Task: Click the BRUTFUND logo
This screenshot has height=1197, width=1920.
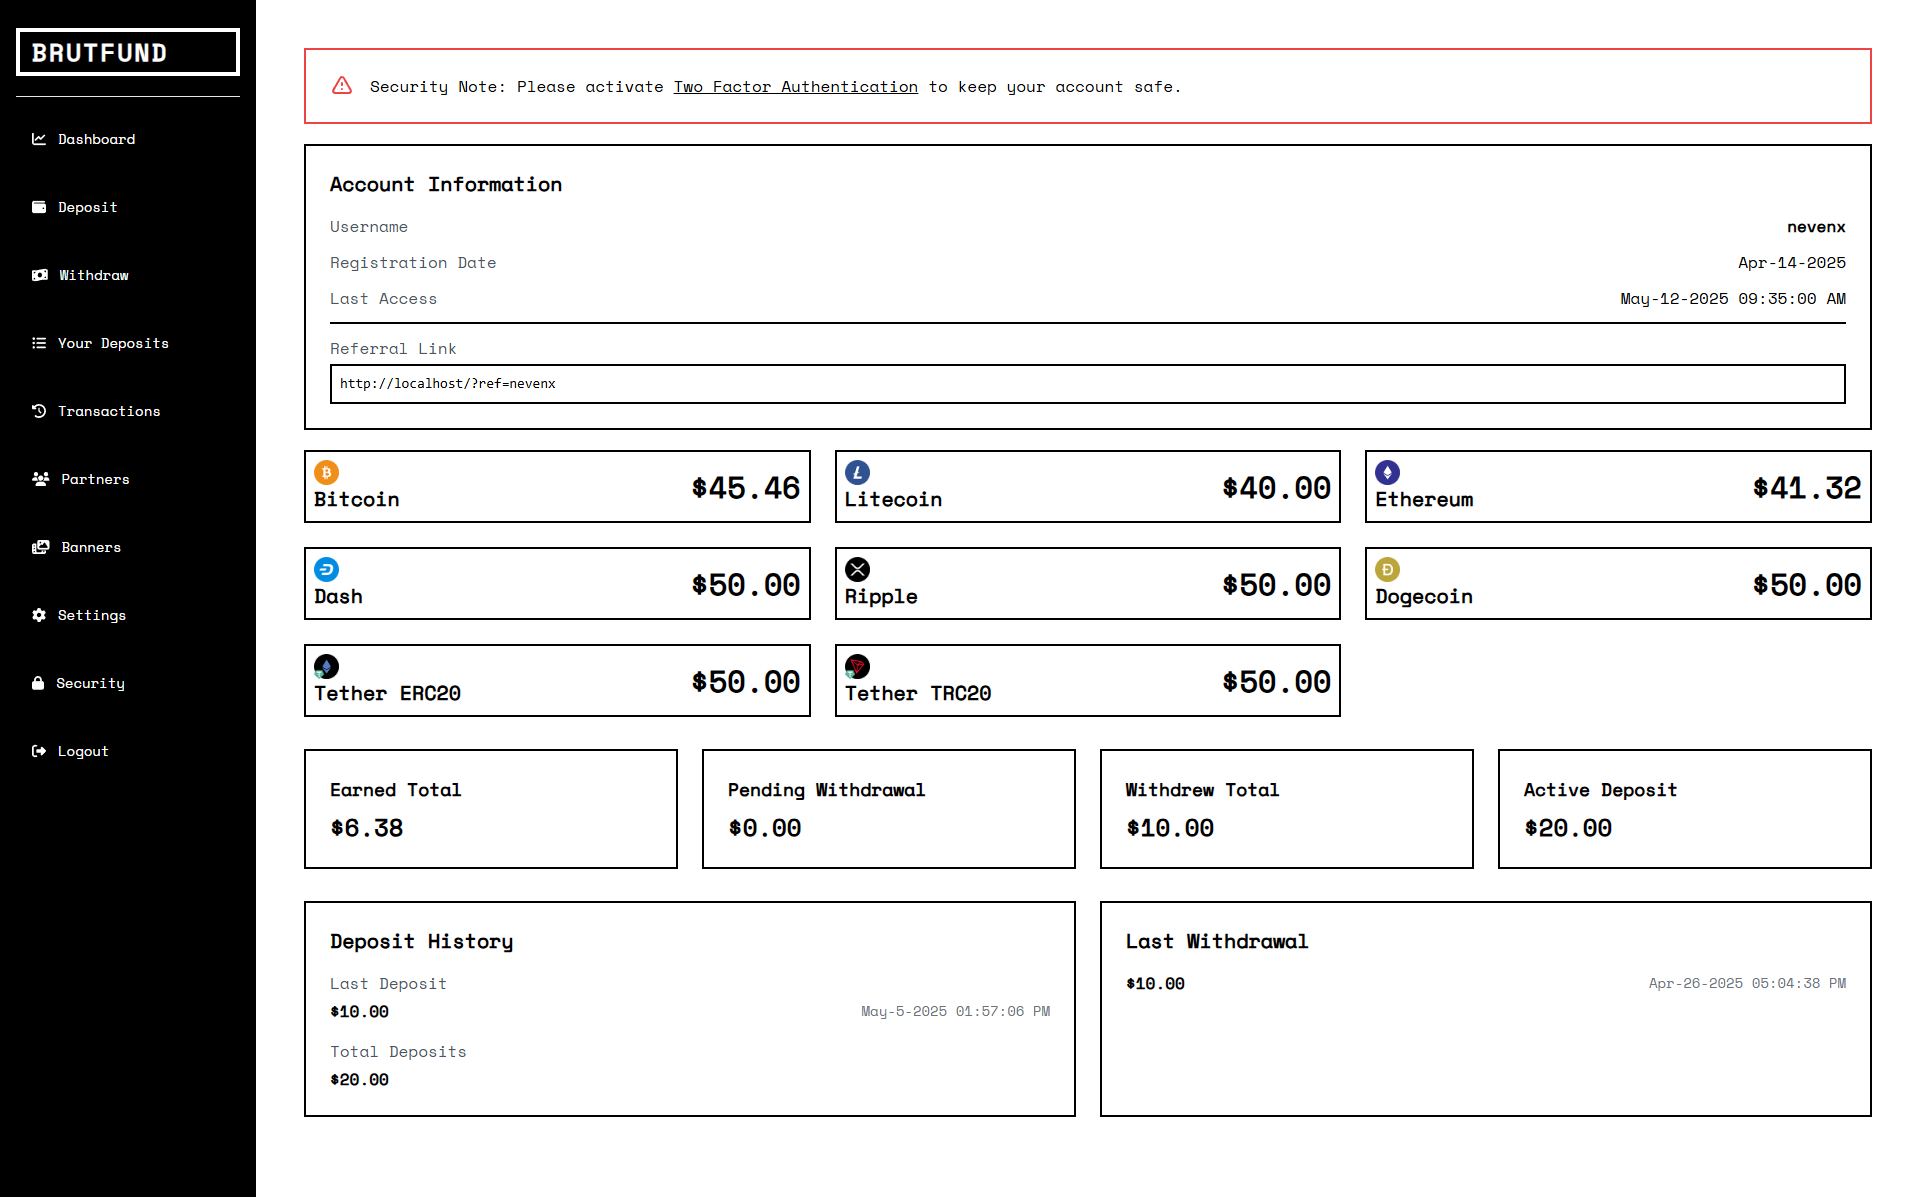Action: pos(128,52)
